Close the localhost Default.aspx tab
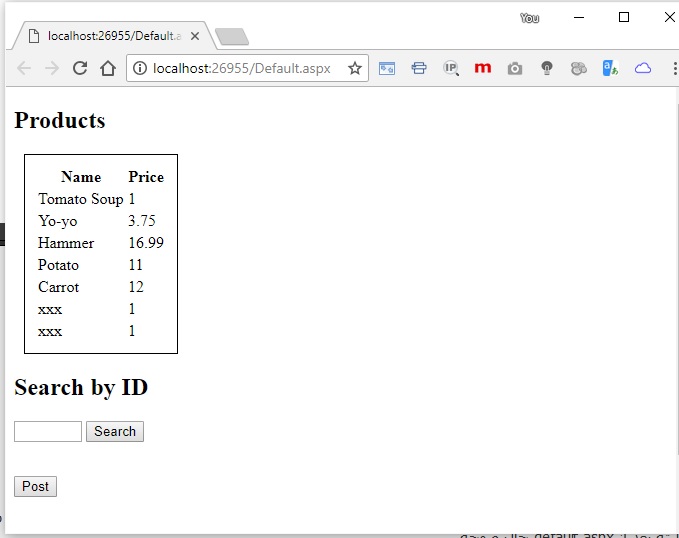Screen dimensions: 679x538 [195, 36]
